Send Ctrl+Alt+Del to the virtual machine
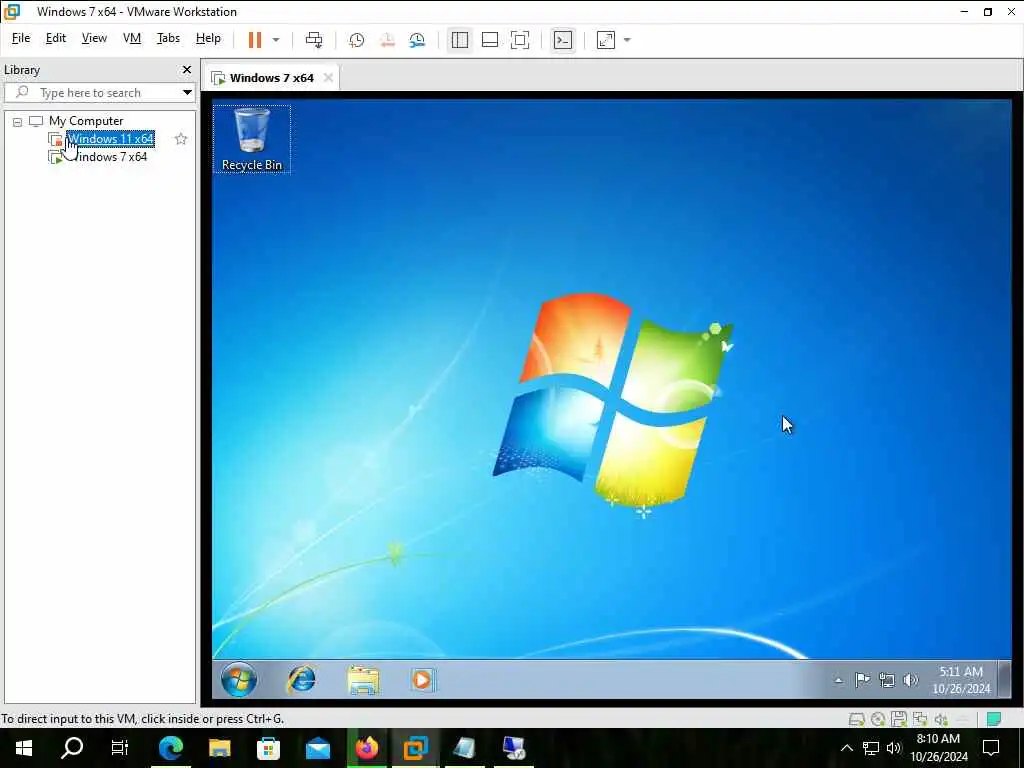 pyautogui.click(x=314, y=40)
